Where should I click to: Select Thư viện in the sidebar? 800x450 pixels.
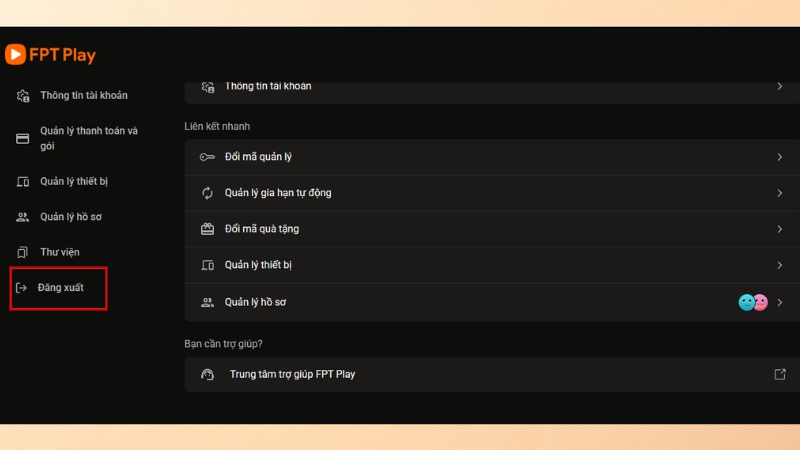60,252
